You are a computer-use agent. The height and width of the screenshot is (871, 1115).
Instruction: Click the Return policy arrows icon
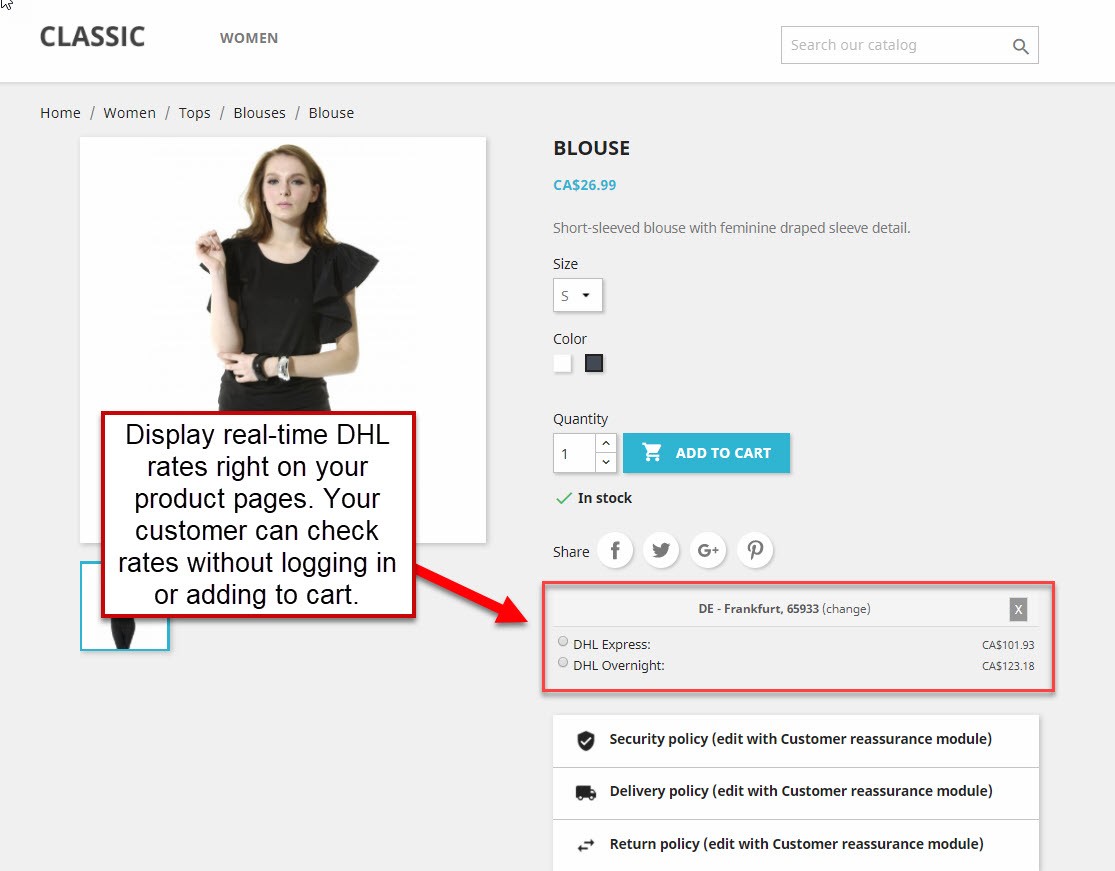coord(586,845)
